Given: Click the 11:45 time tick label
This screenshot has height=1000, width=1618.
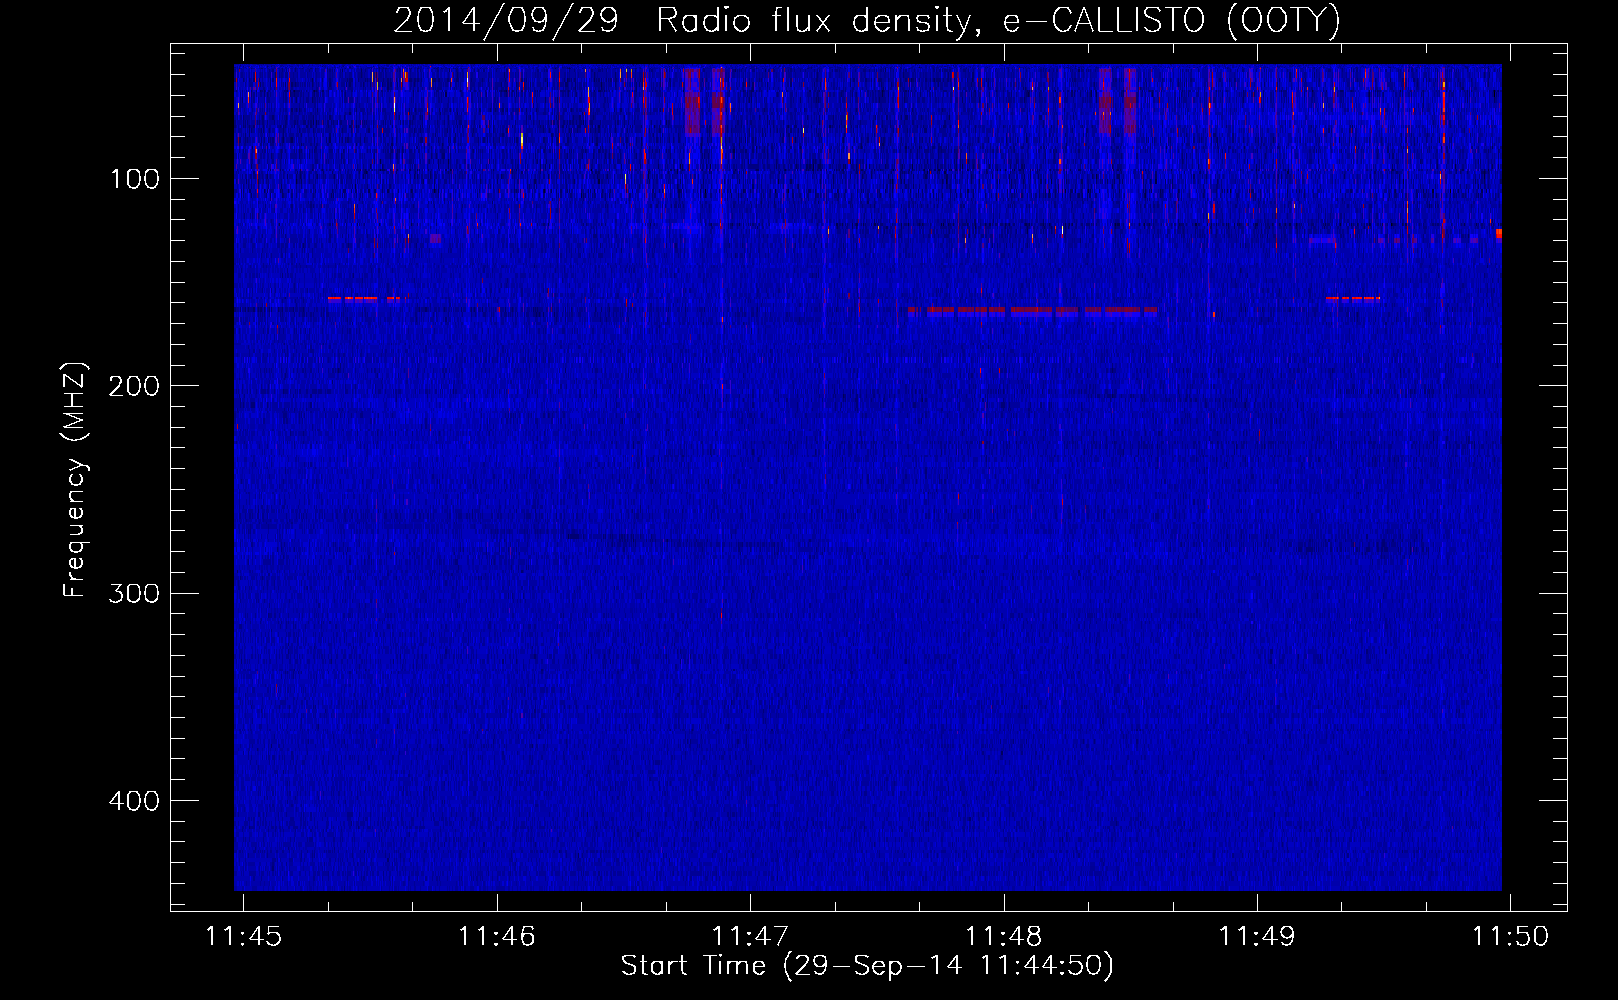Looking at the screenshot, I should [x=243, y=936].
